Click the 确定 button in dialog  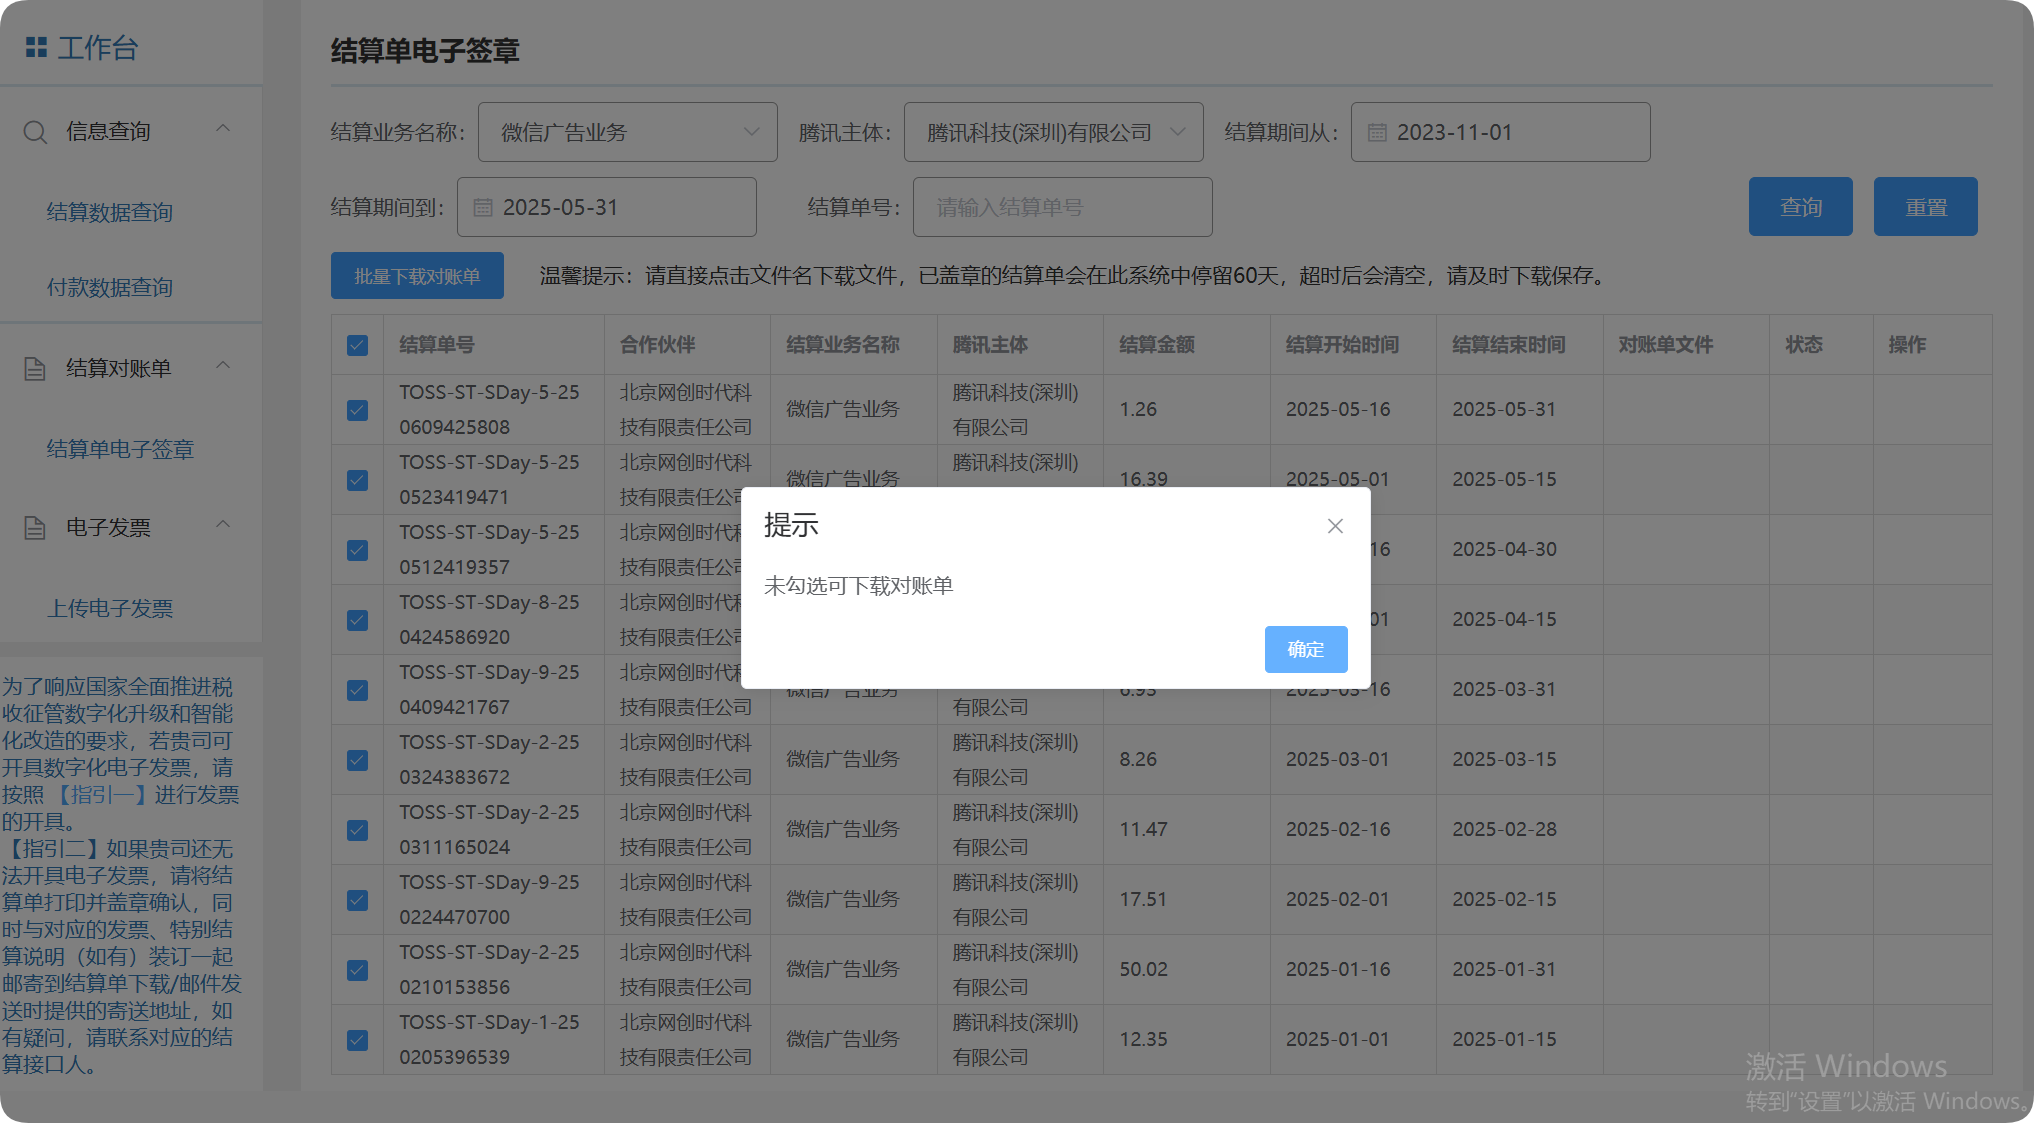click(x=1305, y=649)
